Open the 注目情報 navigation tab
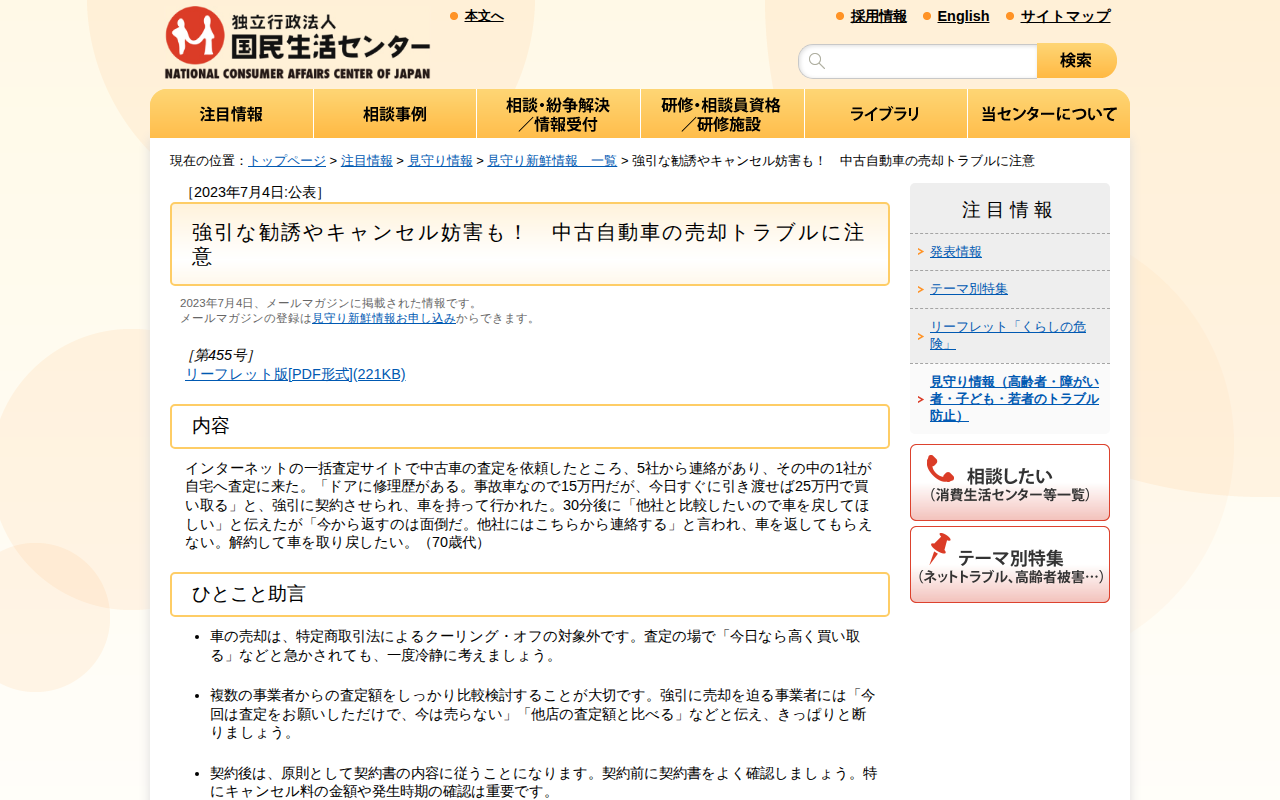Image resolution: width=1280 pixels, height=800 pixels. [x=232, y=114]
